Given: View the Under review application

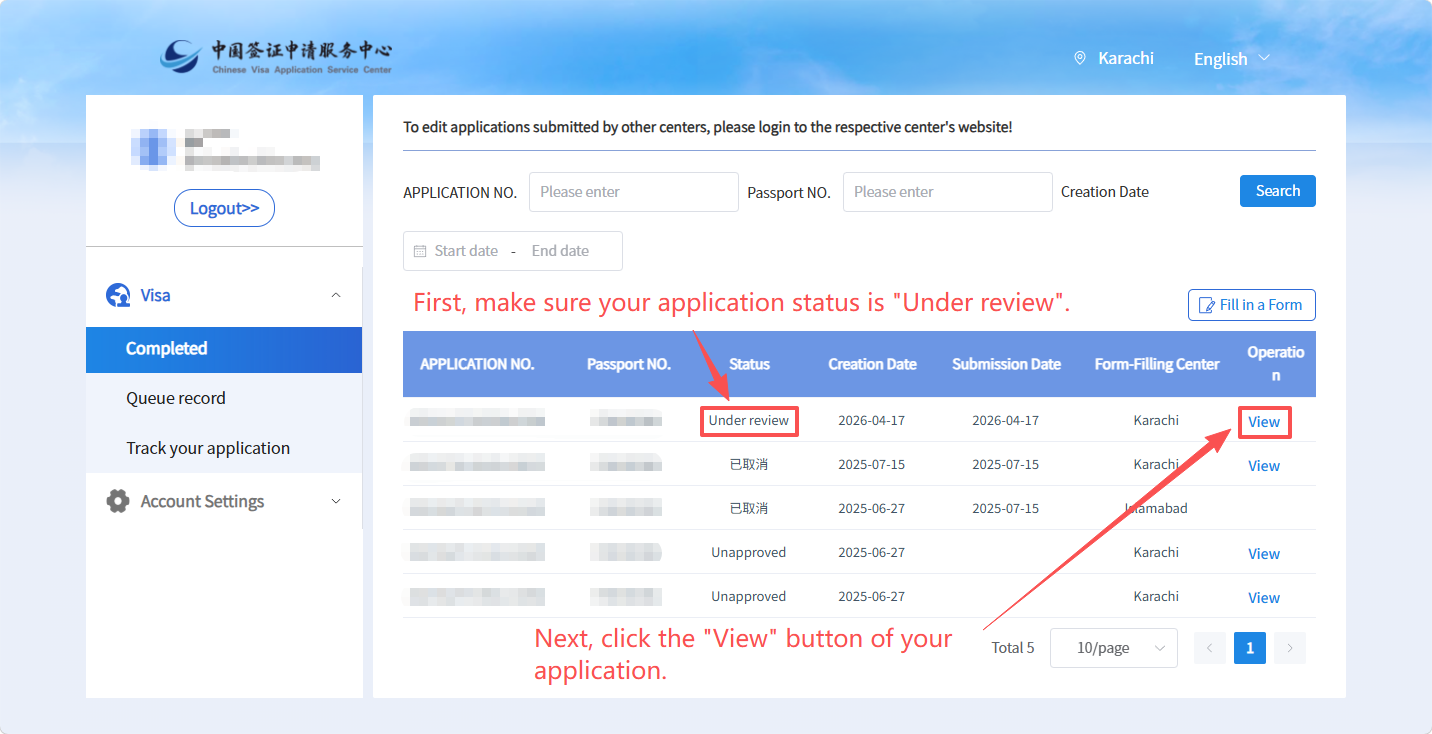Looking at the screenshot, I should [1264, 422].
